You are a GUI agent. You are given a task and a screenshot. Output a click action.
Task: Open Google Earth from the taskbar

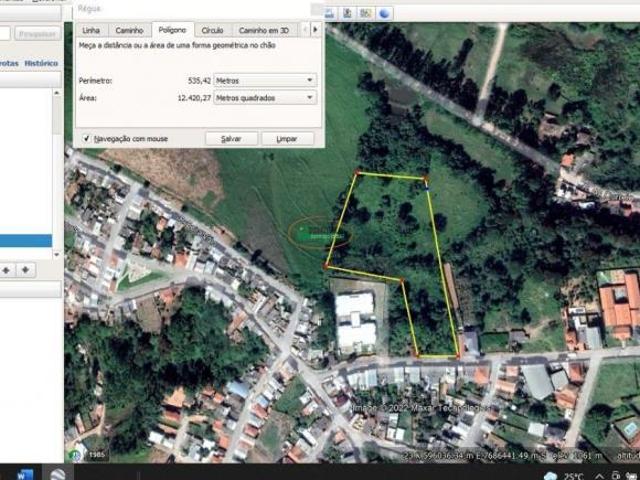(x=58, y=474)
